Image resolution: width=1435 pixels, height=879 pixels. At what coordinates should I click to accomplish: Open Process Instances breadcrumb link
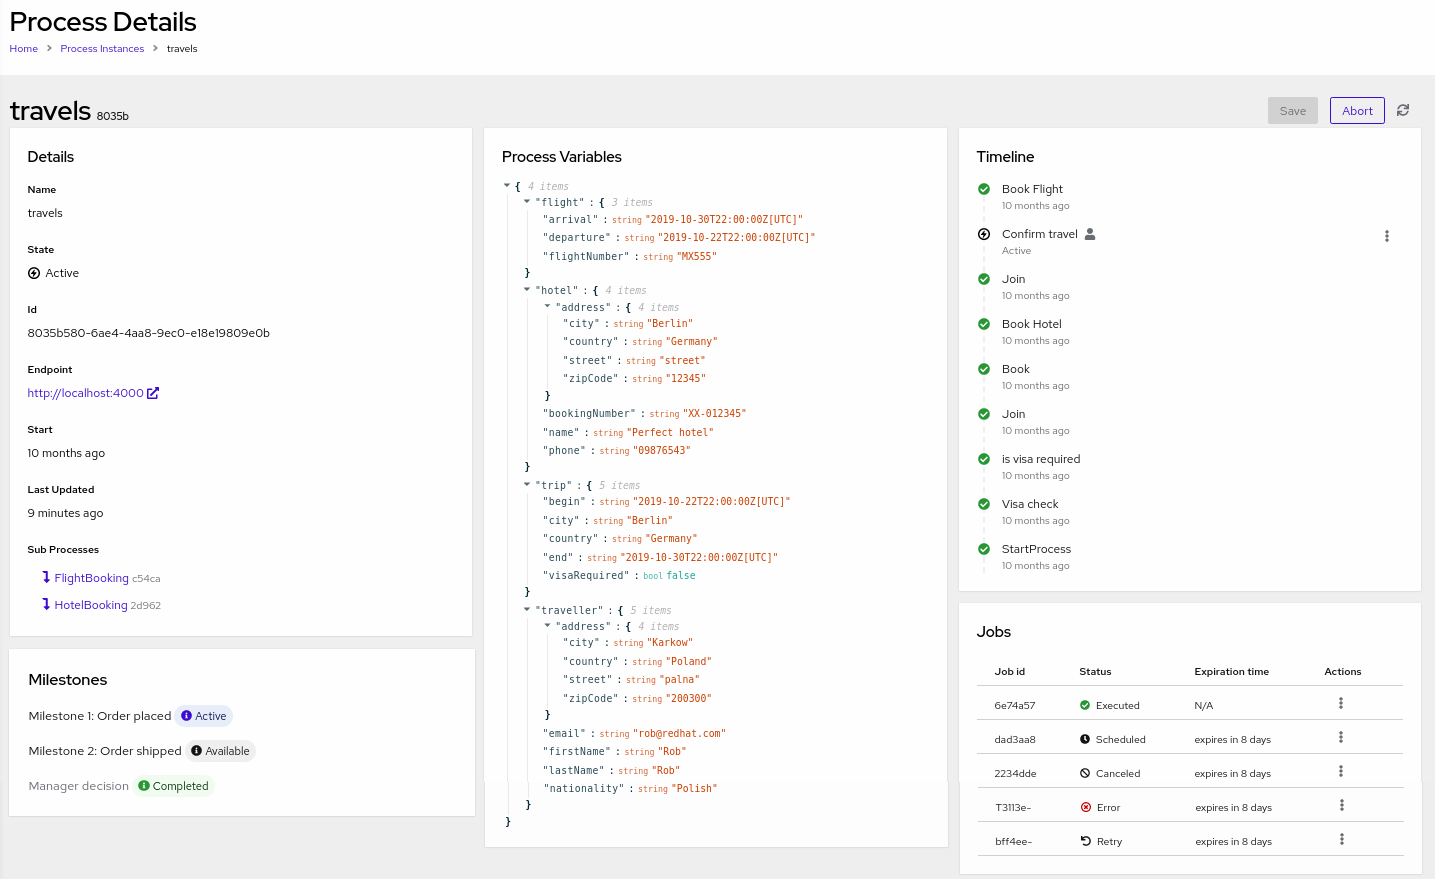102,49
